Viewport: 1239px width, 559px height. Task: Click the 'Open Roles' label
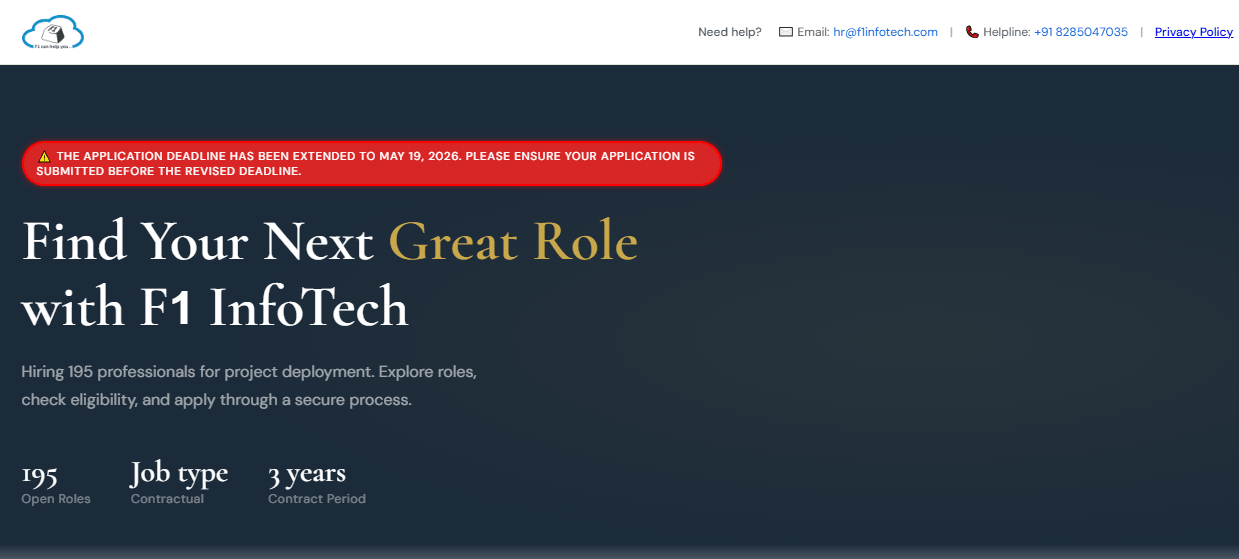(x=56, y=499)
